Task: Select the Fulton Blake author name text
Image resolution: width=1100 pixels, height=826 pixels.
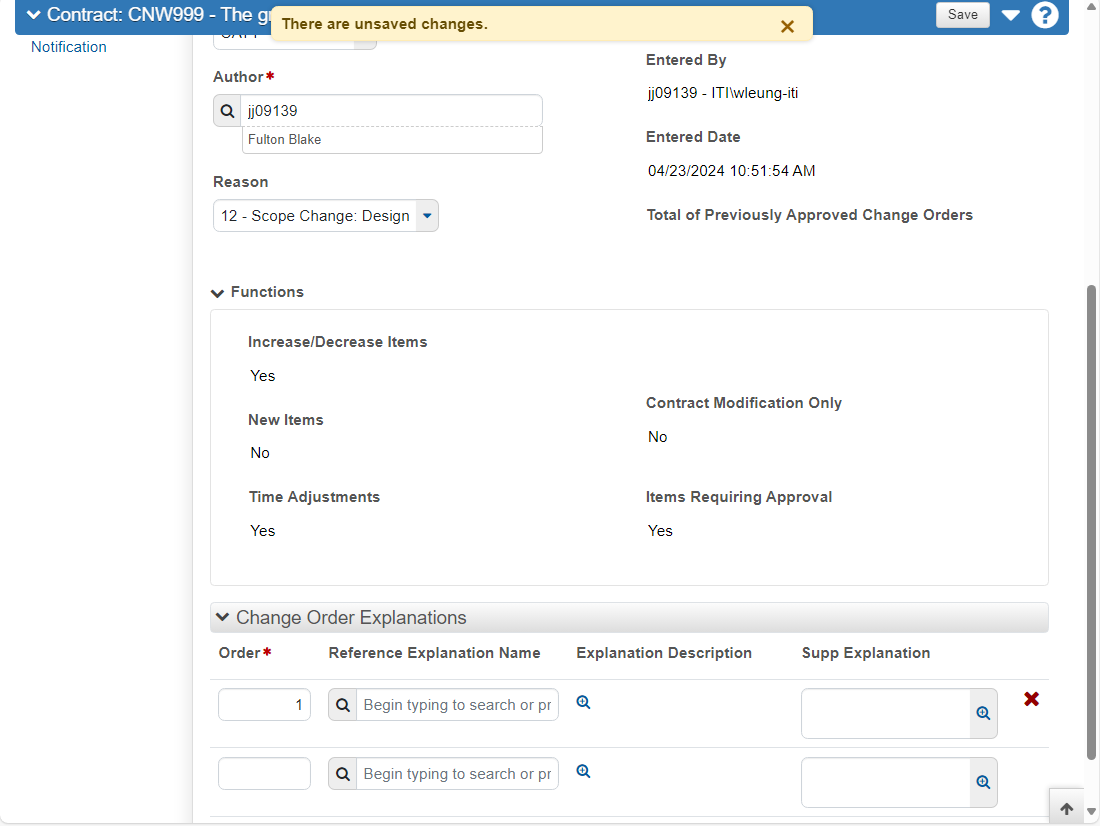Action: pos(284,140)
